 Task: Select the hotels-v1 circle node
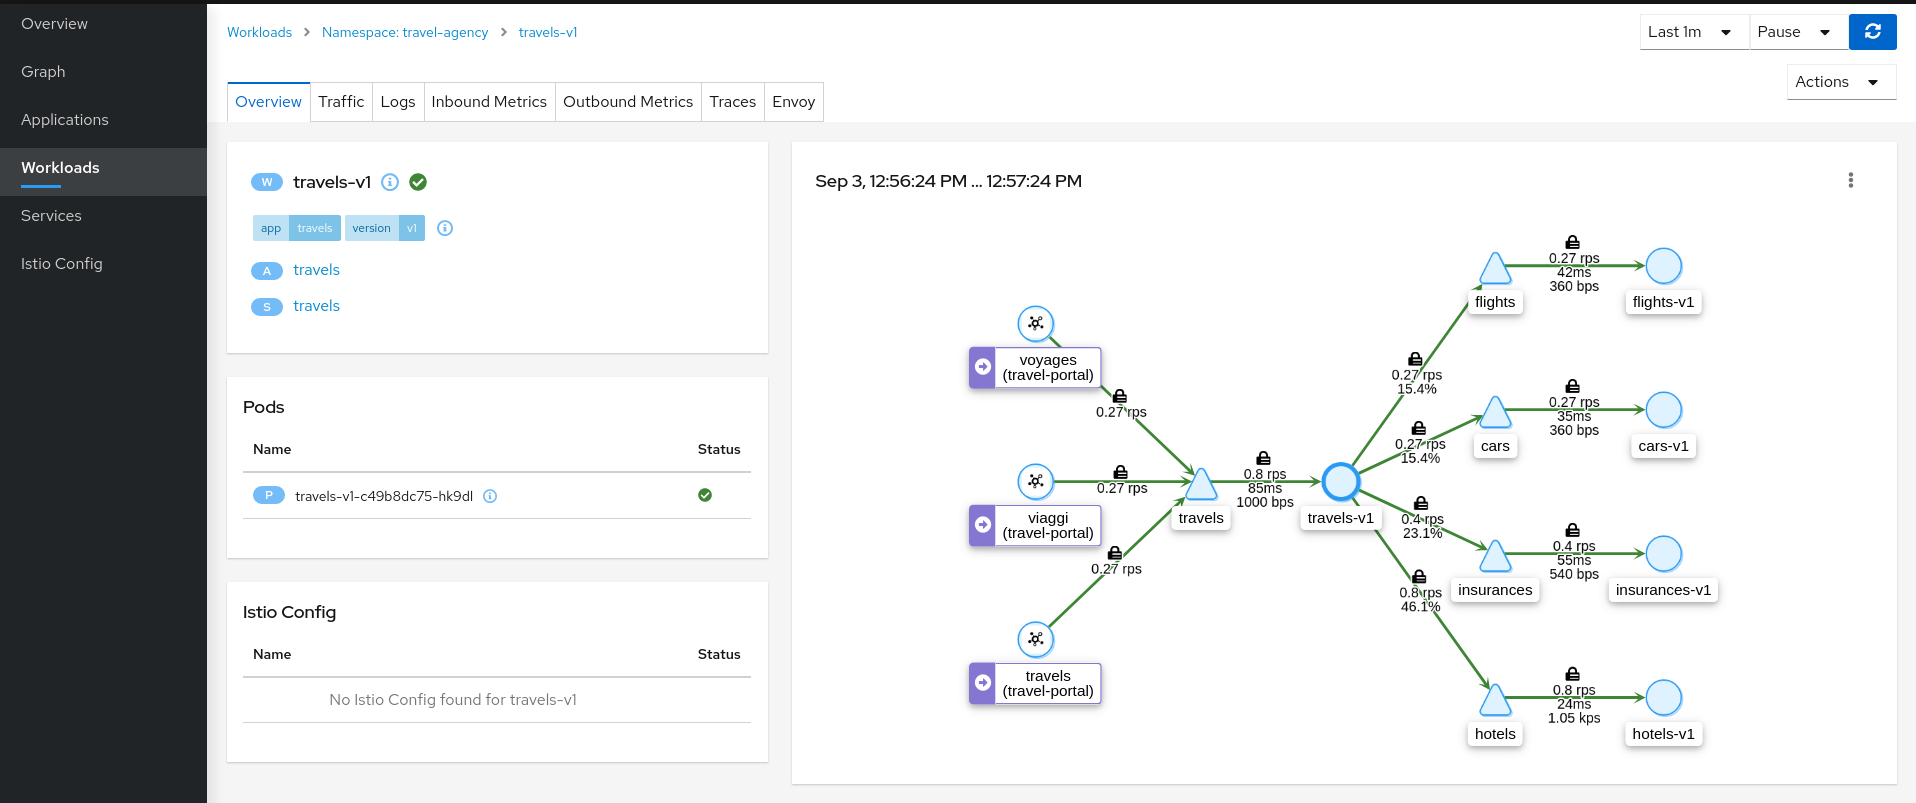click(1663, 698)
